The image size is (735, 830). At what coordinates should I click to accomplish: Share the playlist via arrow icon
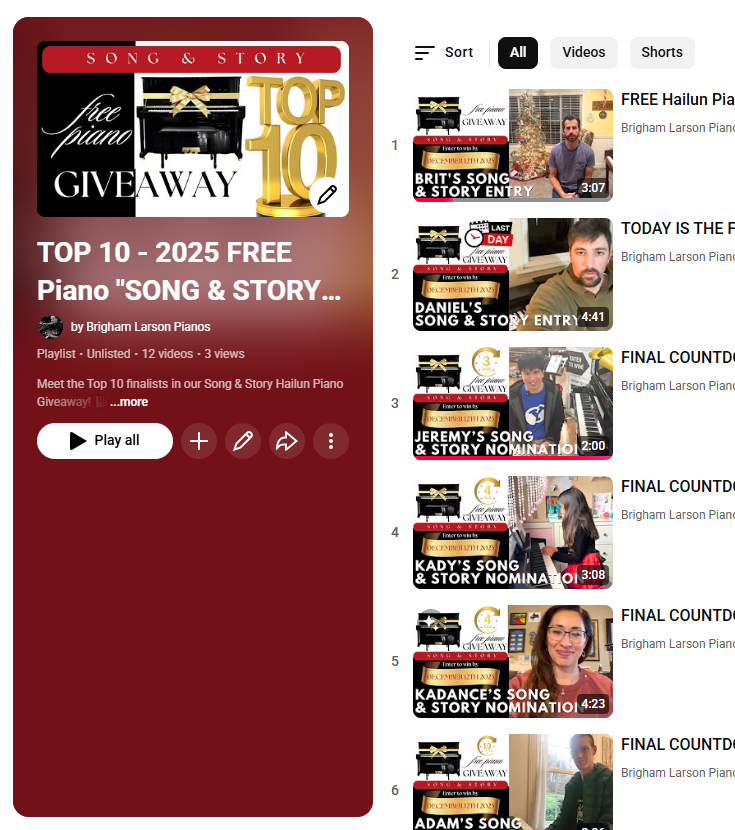click(x=287, y=441)
